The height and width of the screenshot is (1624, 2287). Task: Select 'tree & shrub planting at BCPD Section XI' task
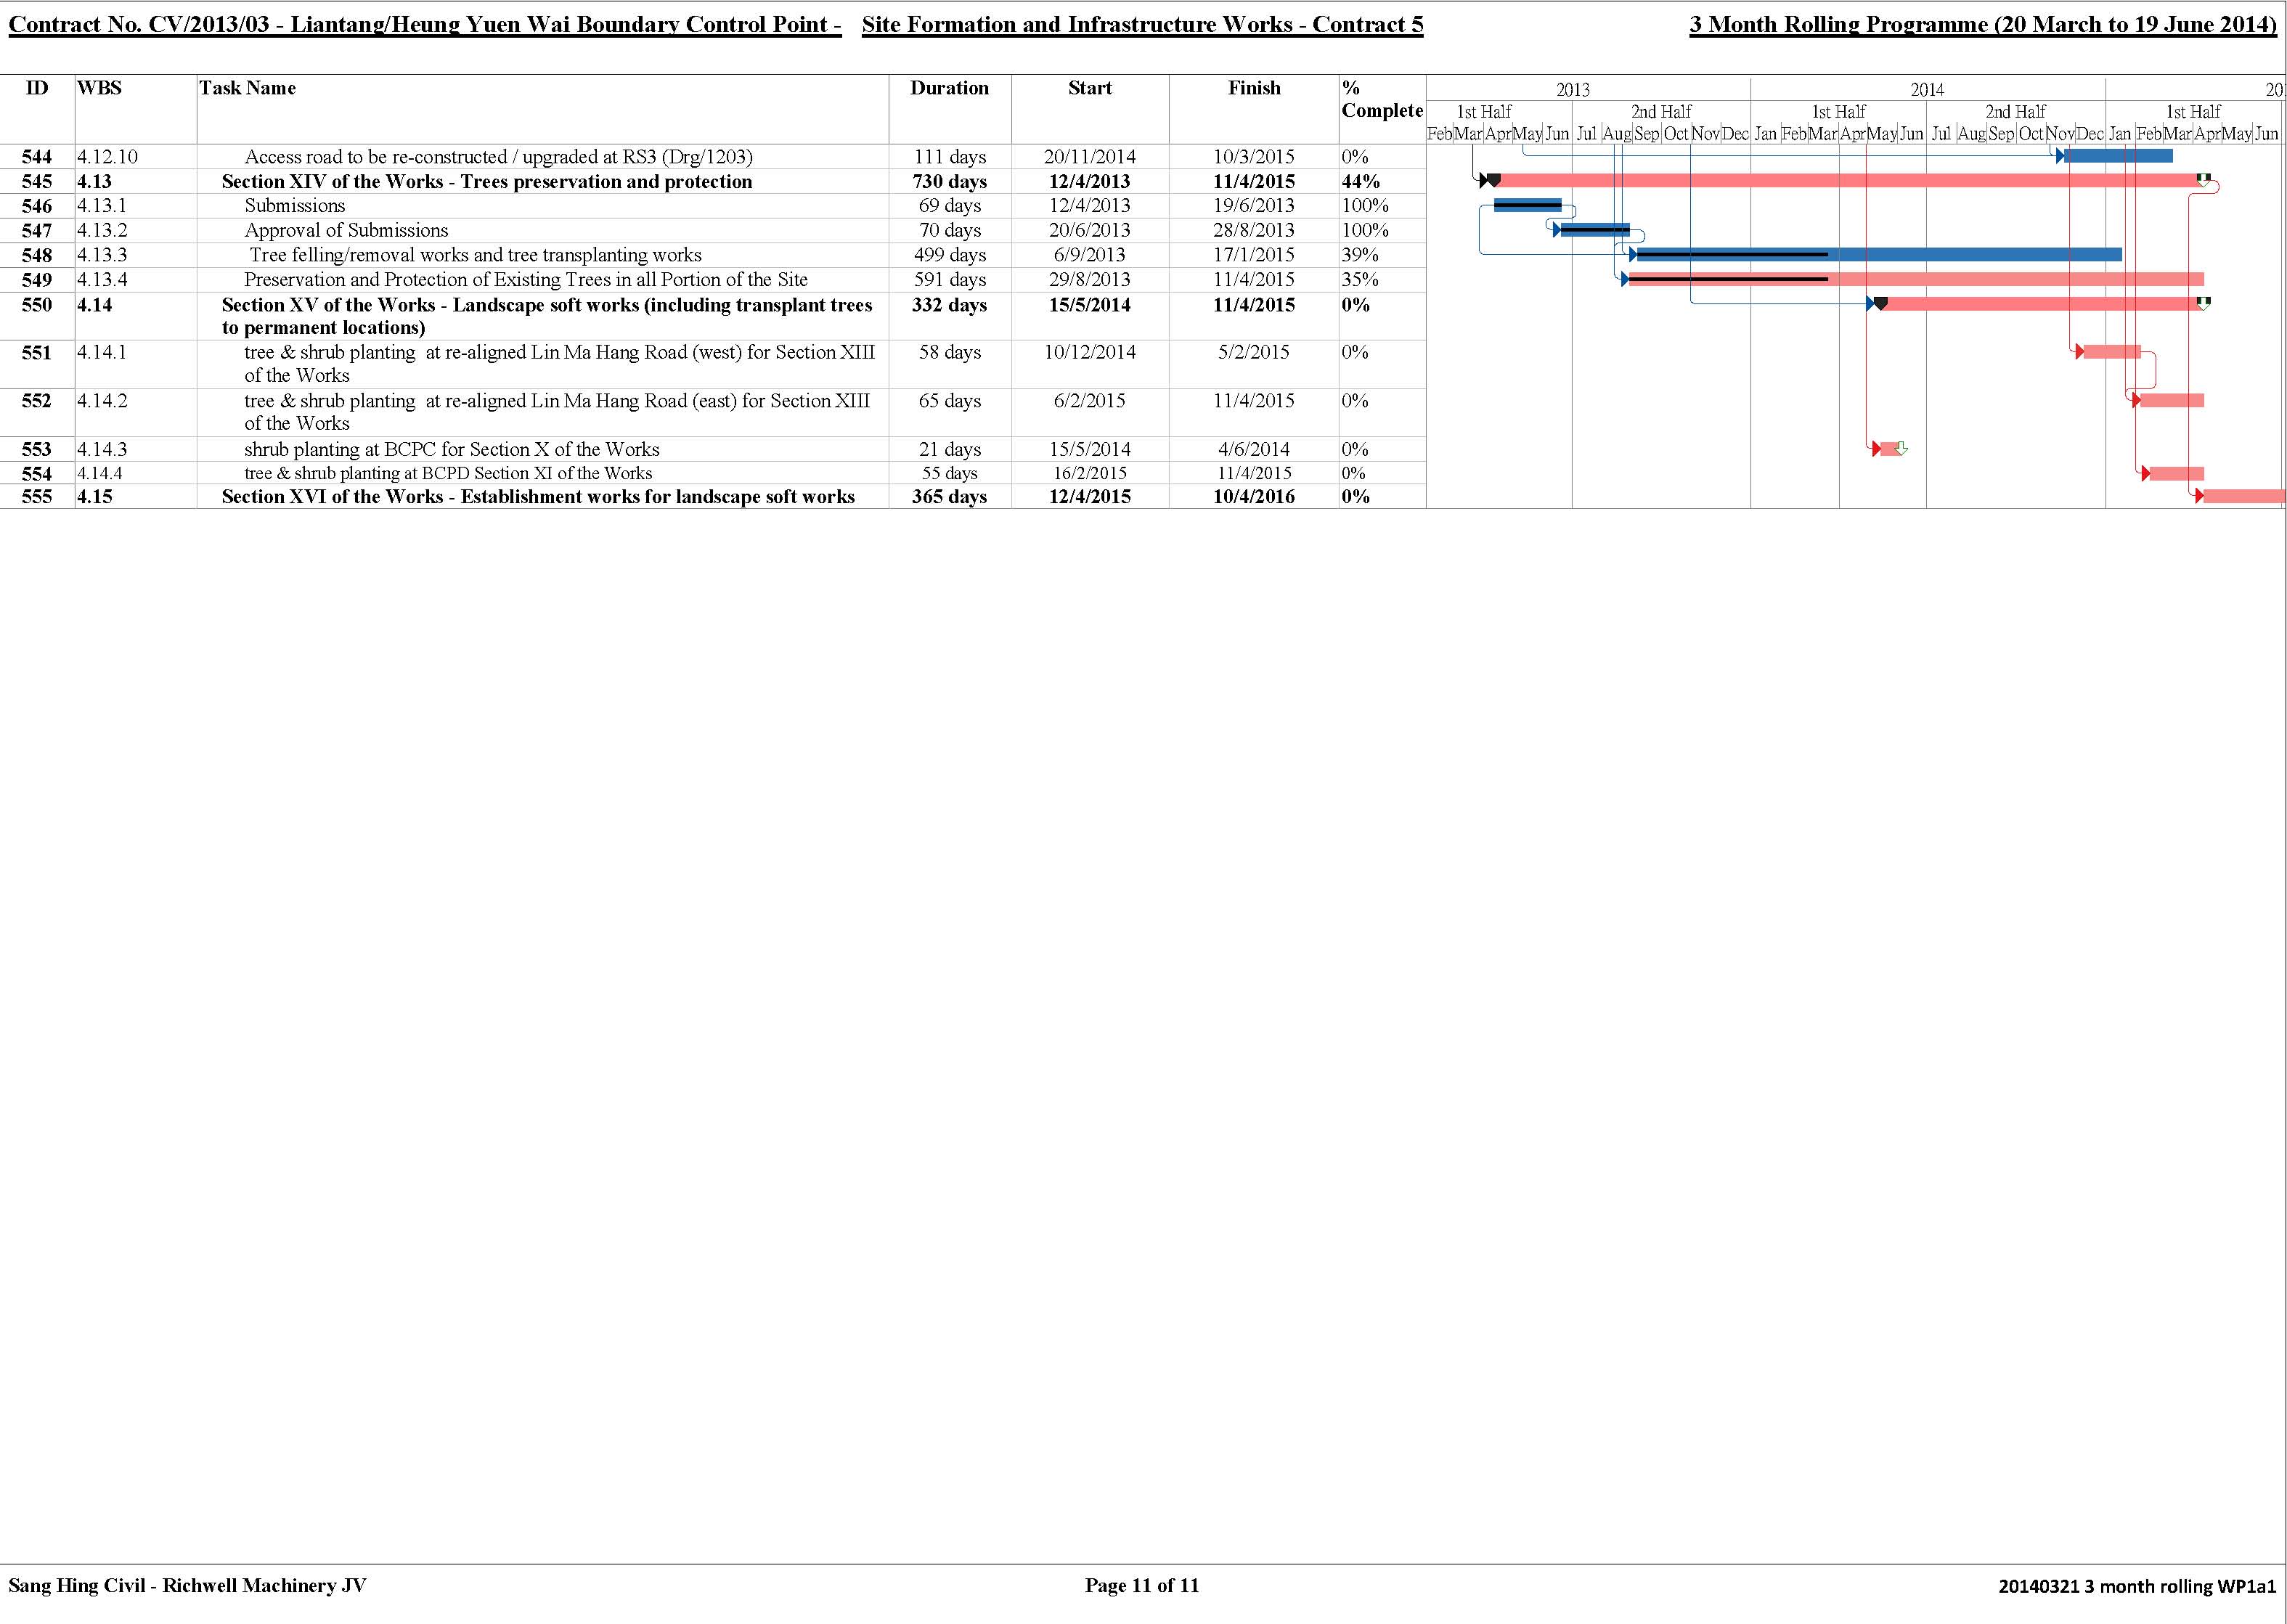coord(447,473)
